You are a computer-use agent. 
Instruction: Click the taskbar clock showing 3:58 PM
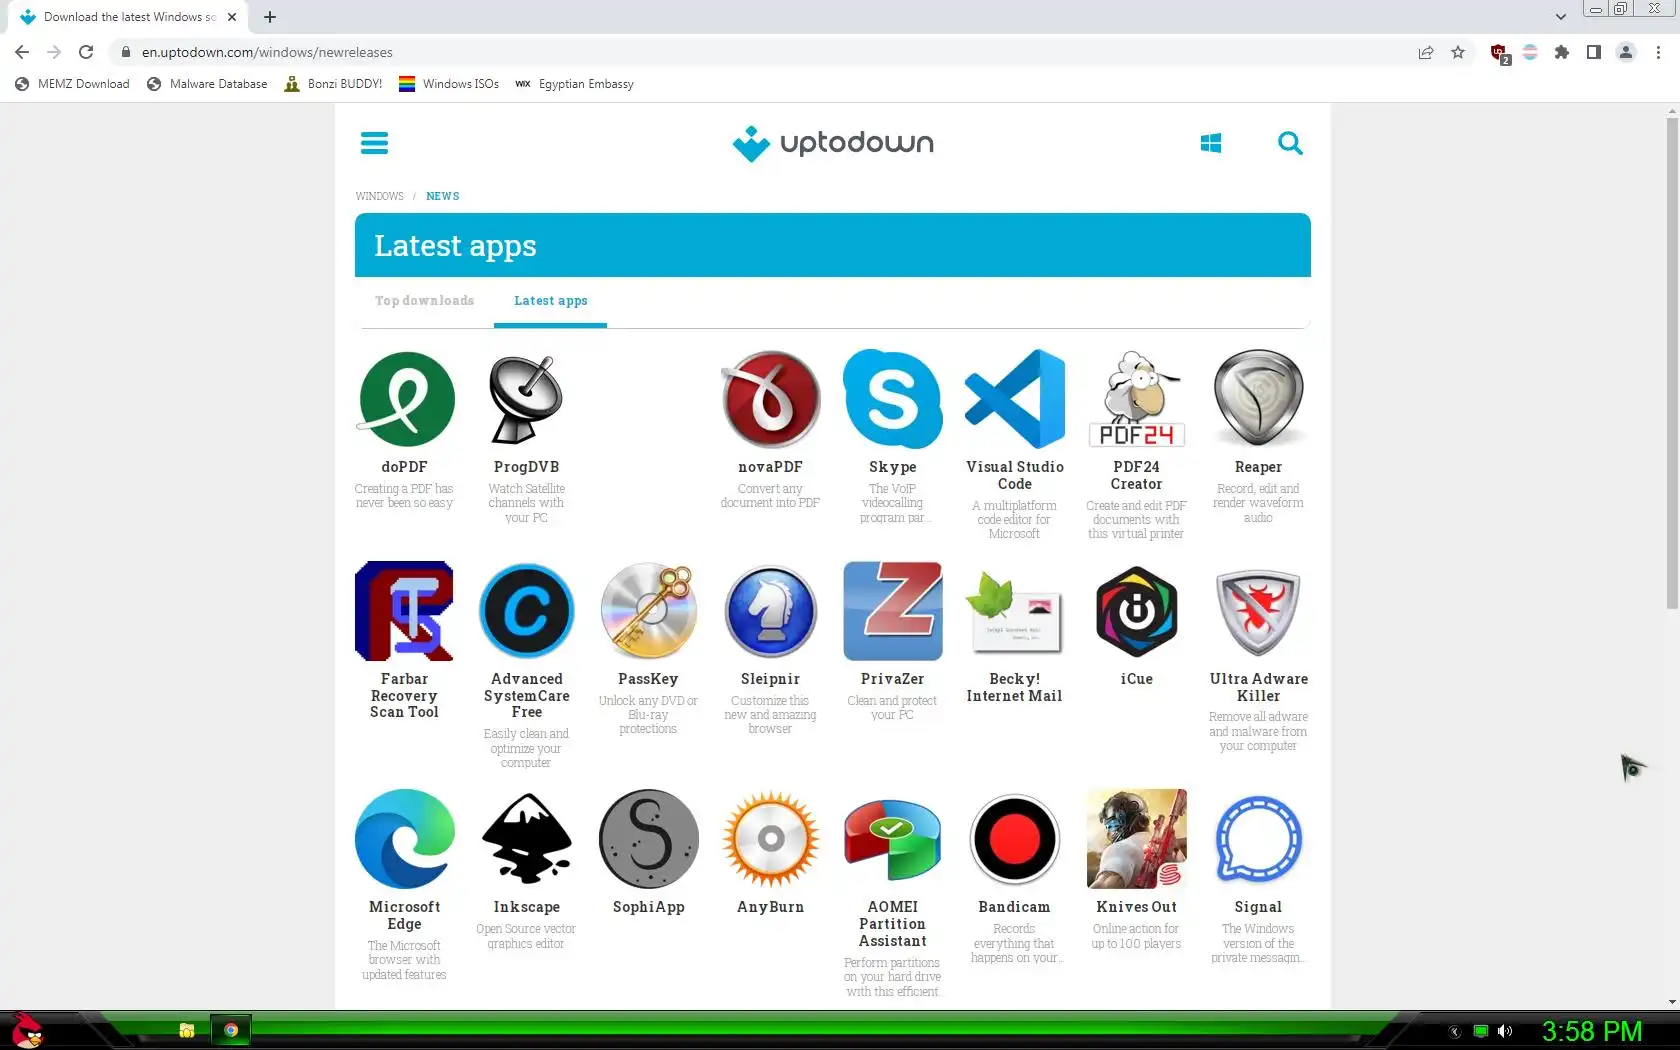[1592, 1031]
